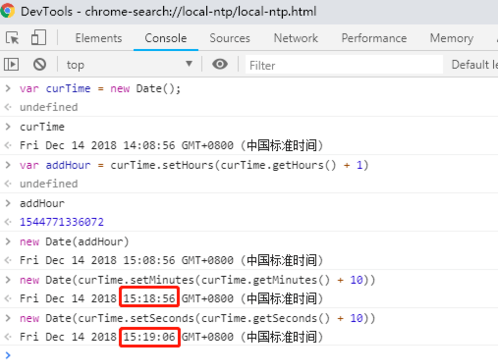Show the console sidebar
The width and height of the screenshot is (498, 364).
(11, 64)
